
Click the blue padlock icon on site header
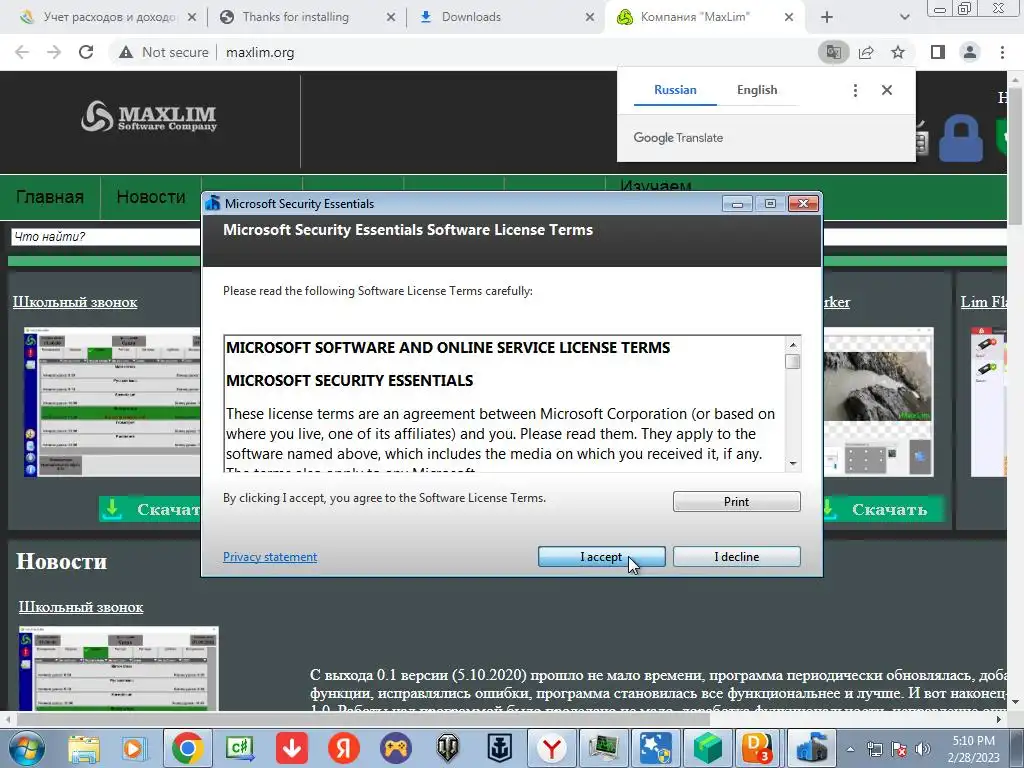coord(961,139)
